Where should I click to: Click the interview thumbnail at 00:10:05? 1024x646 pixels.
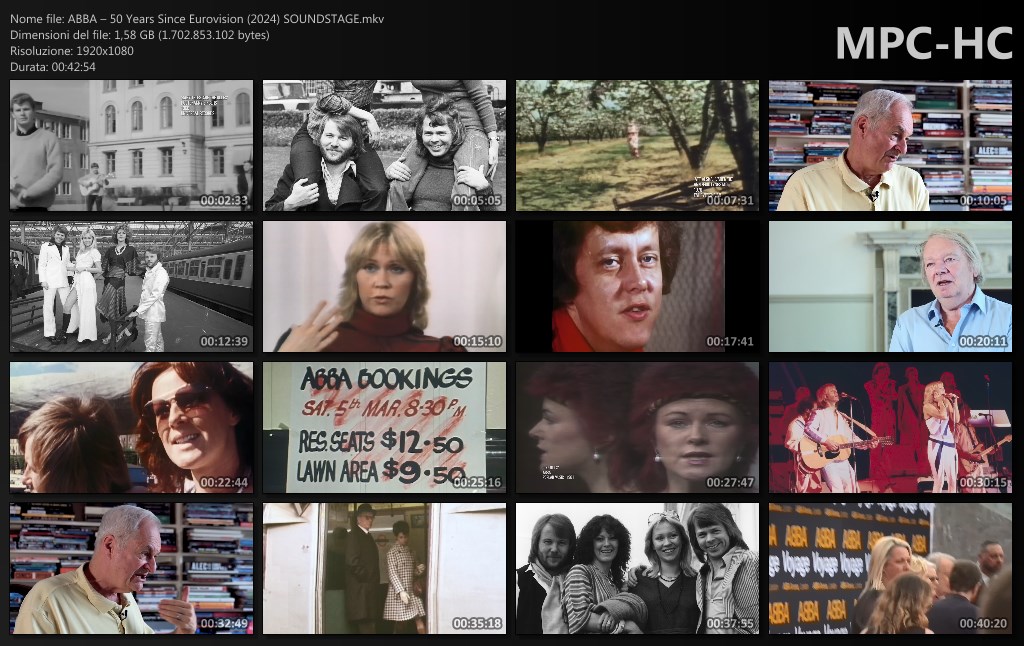pos(890,145)
